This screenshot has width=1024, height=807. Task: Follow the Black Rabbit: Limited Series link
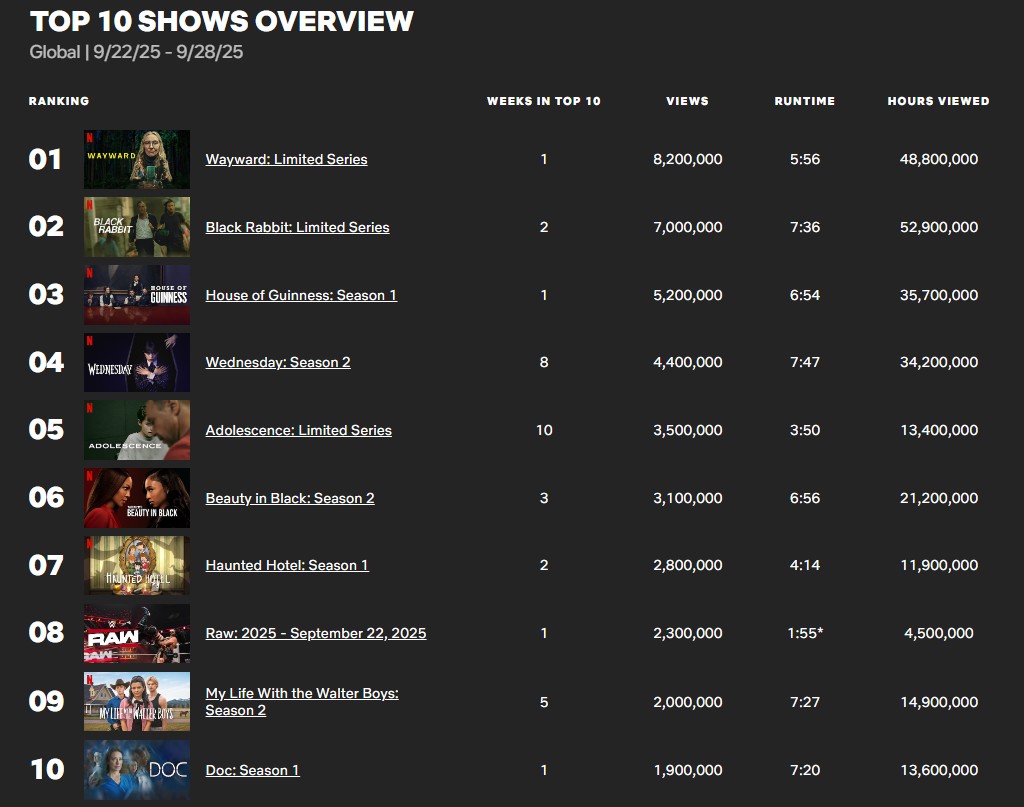point(297,227)
